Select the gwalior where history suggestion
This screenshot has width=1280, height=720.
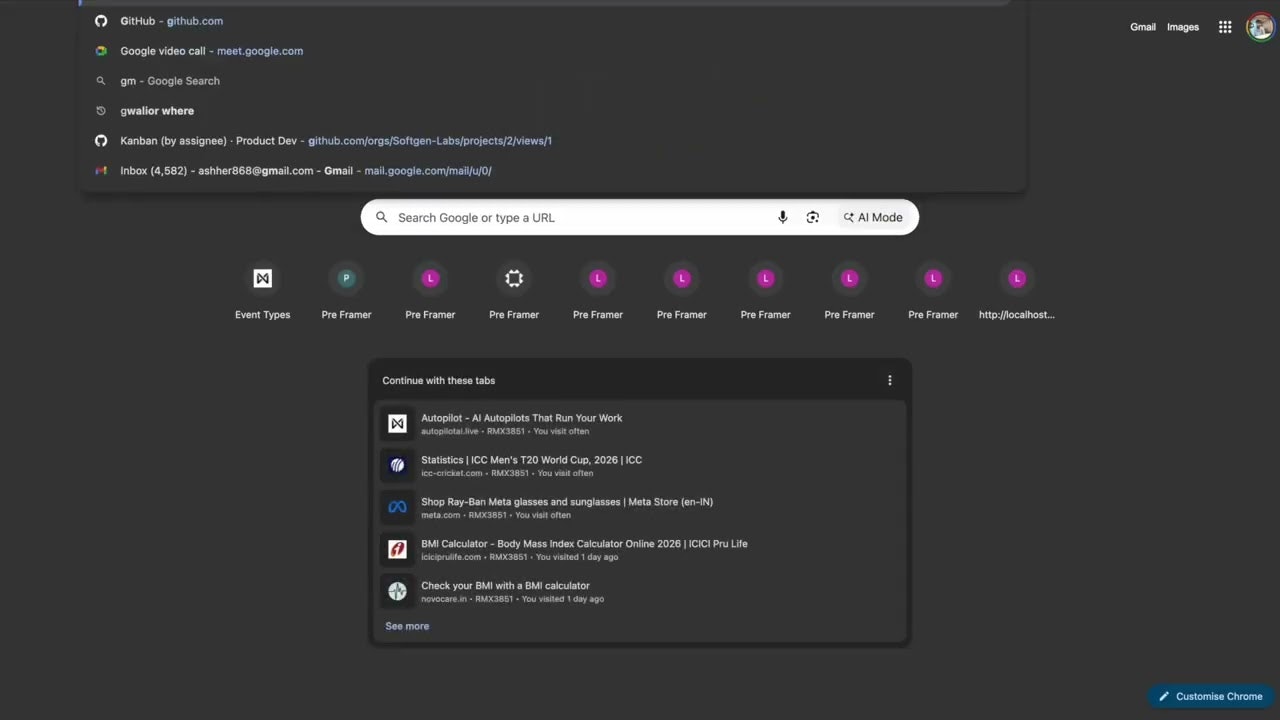[x=552, y=111]
